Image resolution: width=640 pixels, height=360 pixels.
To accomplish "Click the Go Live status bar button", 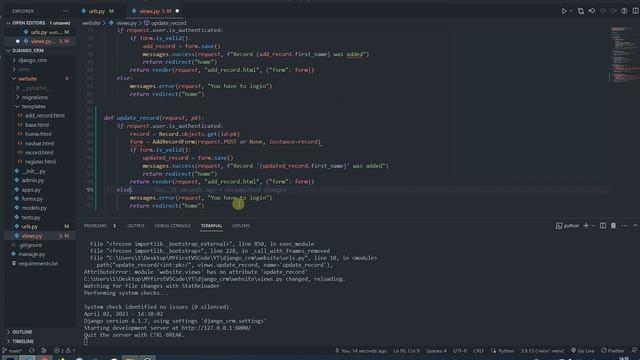I will 582,351.
